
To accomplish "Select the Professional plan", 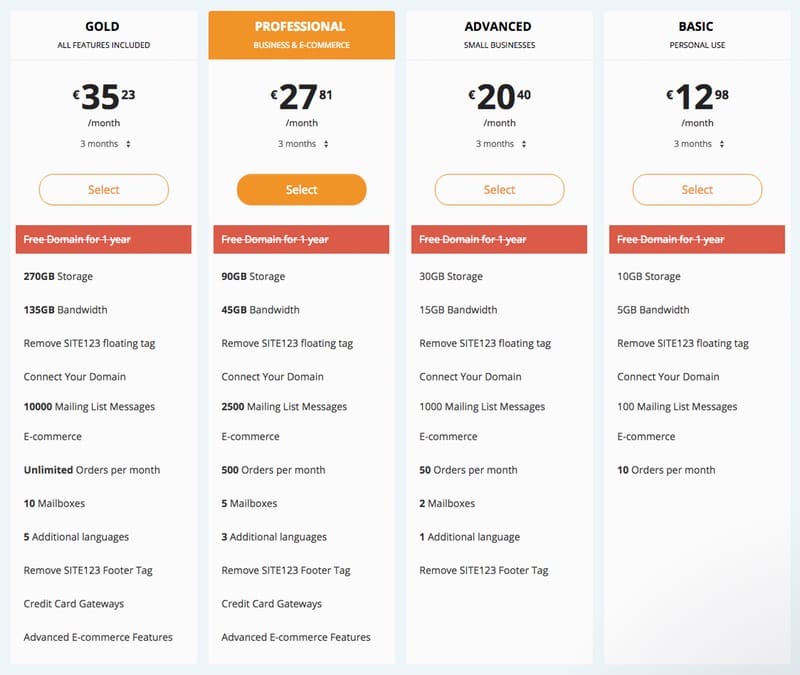I will click(301, 189).
